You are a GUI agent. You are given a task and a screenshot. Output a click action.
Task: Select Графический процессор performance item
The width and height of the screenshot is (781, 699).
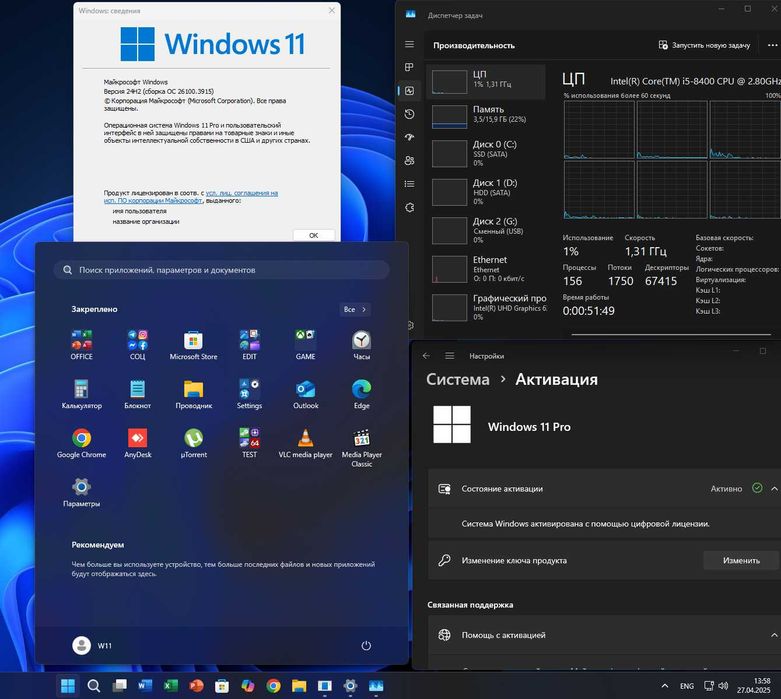[486, 307]
